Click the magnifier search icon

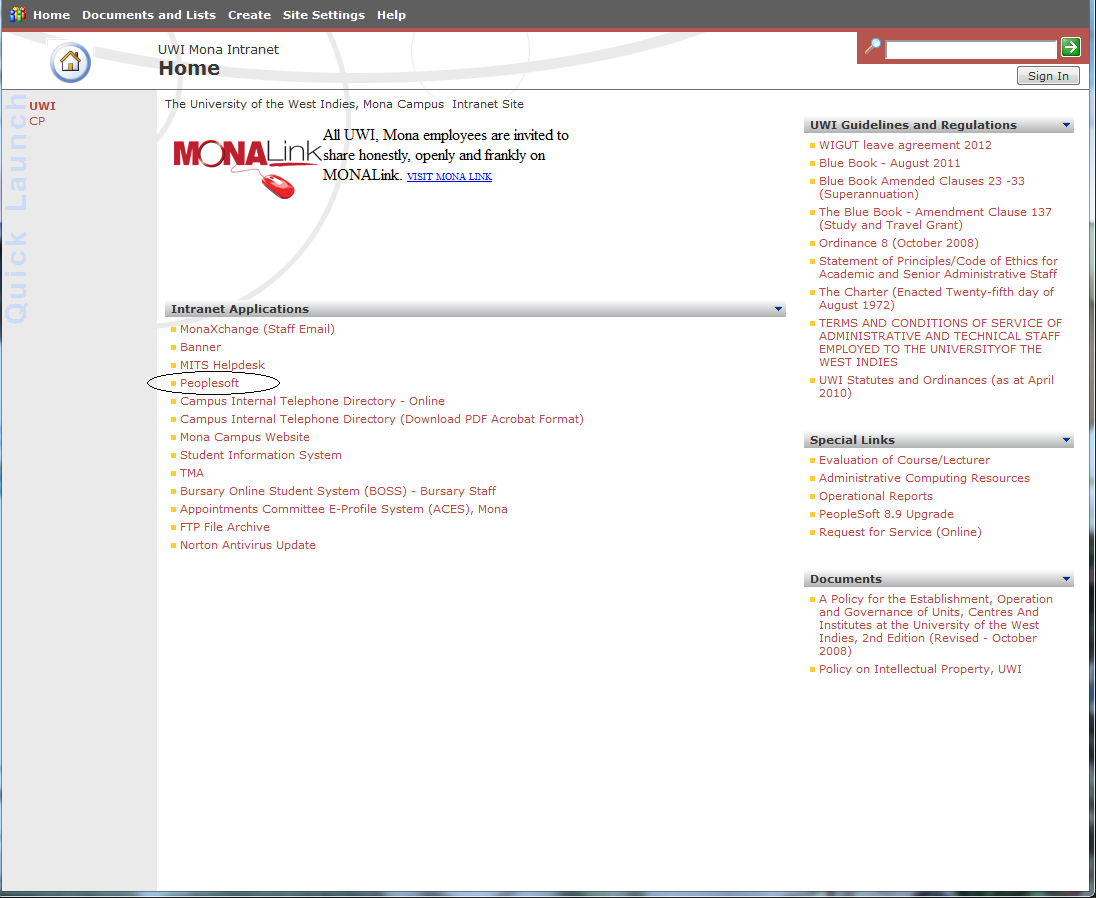click(x=872, y=48)
